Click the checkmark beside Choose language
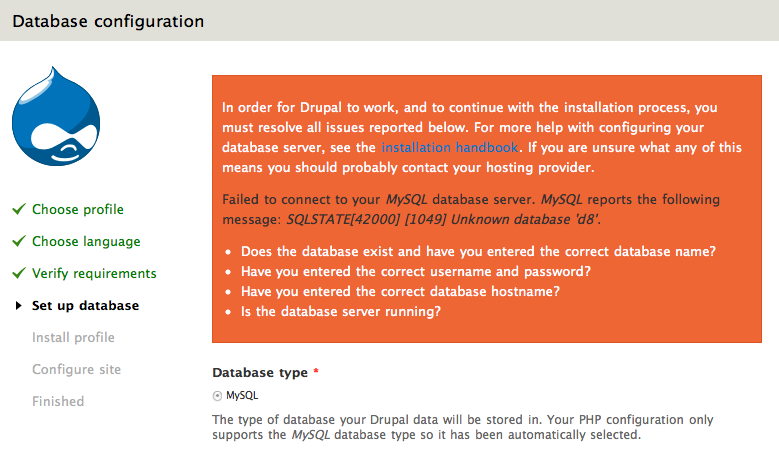779x461 pixels. click(x=19, y=241)
